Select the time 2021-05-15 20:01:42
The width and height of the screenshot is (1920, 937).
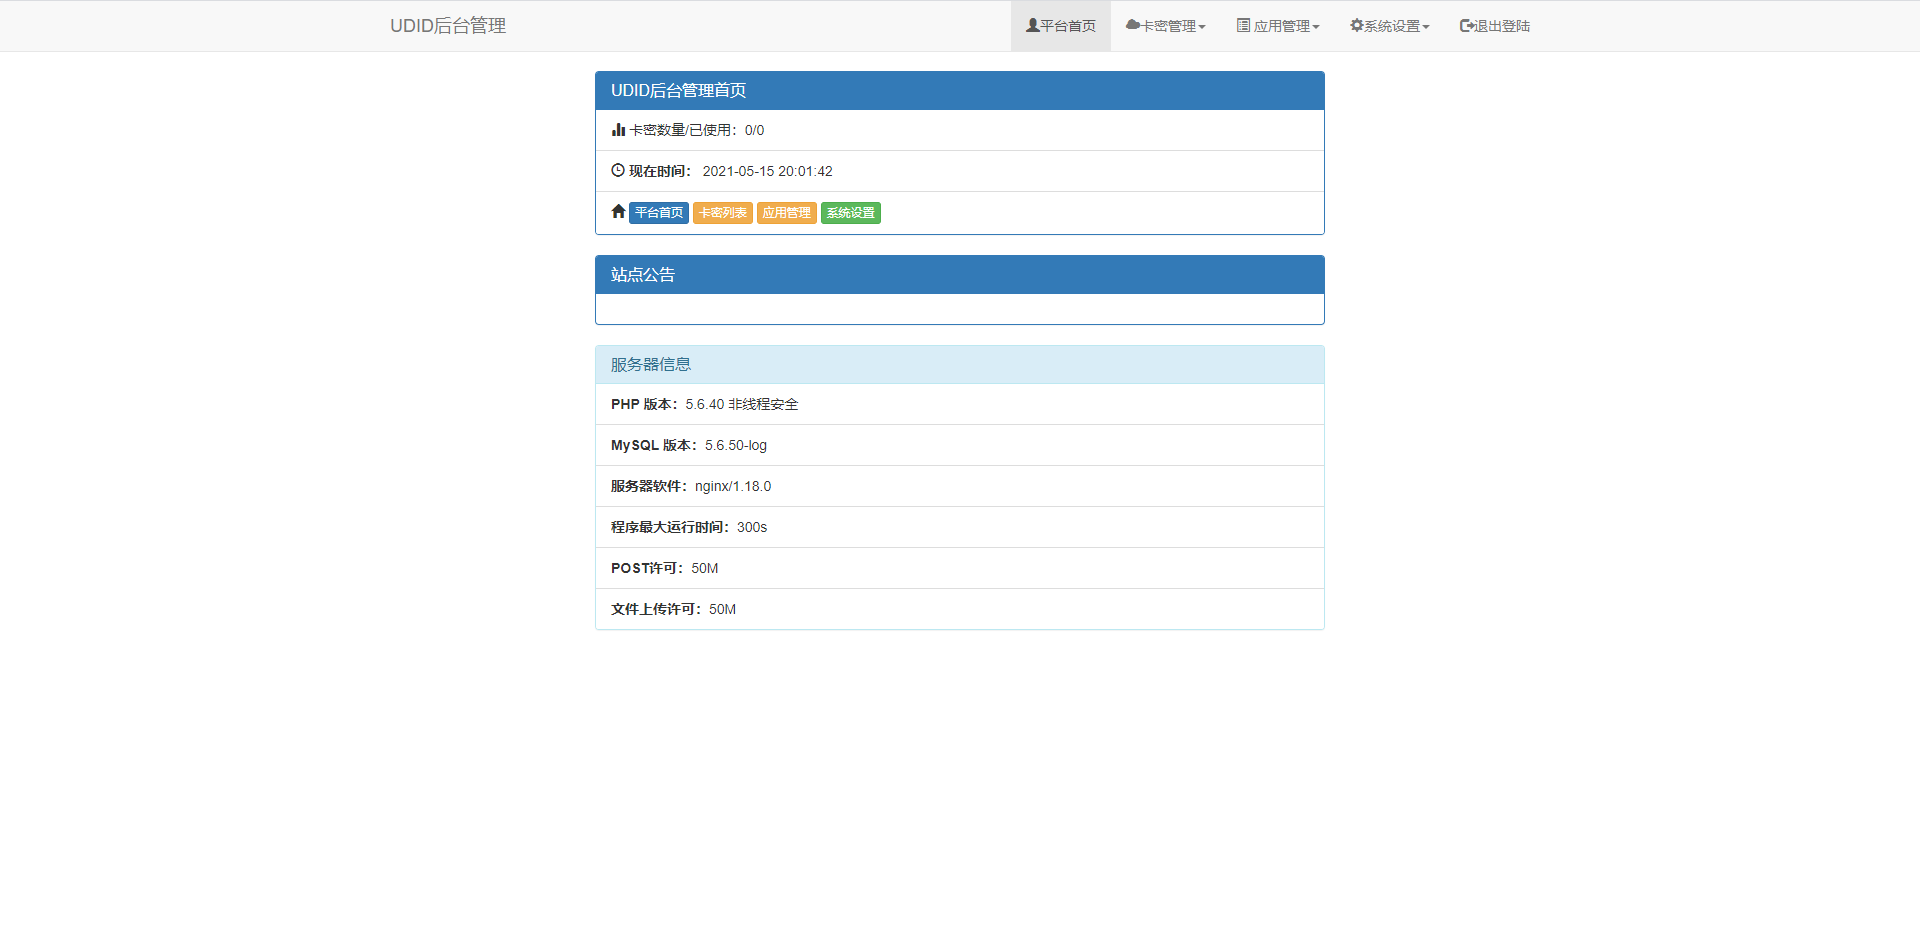[767, 171]
